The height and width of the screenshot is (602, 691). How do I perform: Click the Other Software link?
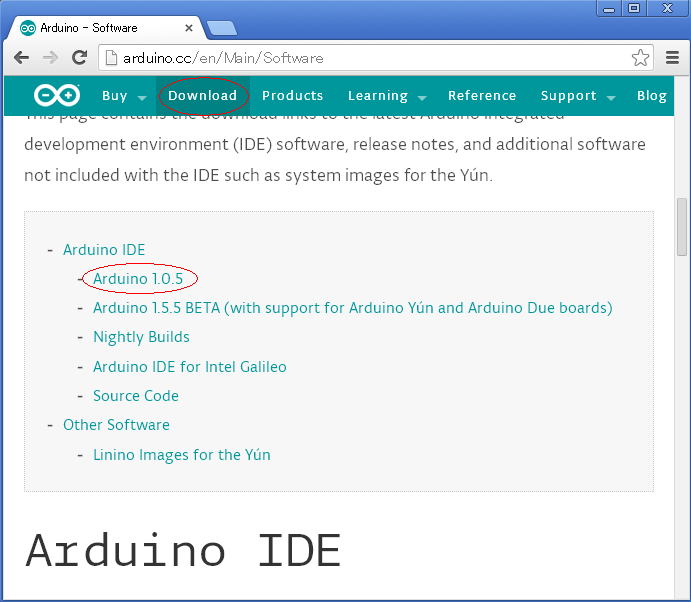(116, 425)
